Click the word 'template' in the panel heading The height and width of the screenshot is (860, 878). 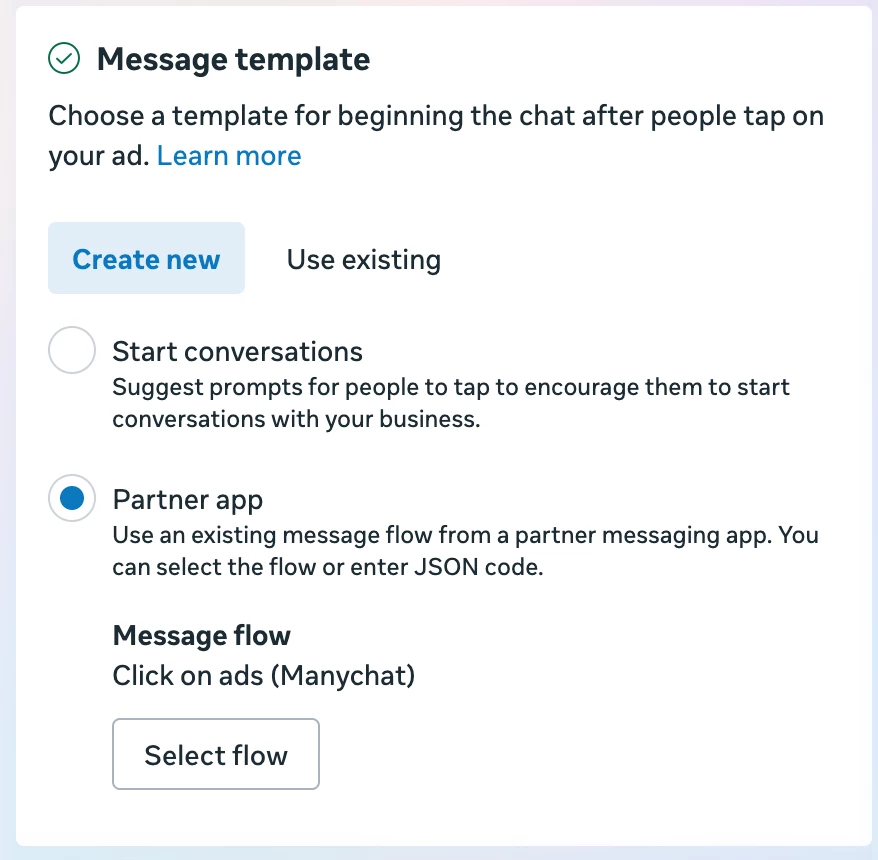point(302,60)
